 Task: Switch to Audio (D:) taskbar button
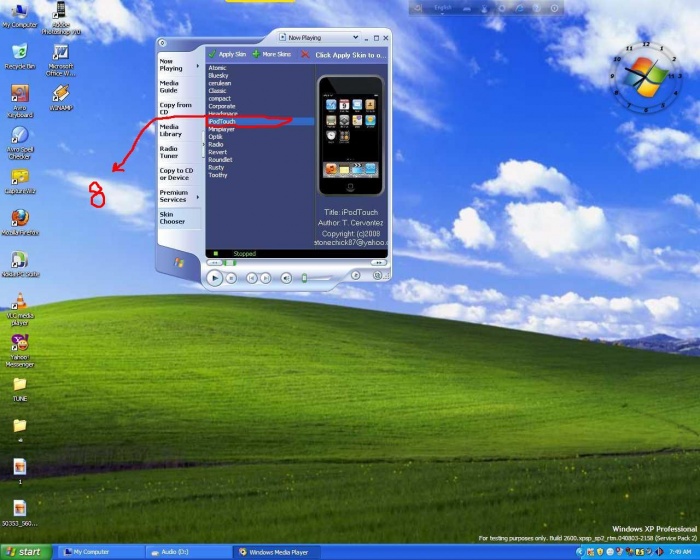pos(188,552)
